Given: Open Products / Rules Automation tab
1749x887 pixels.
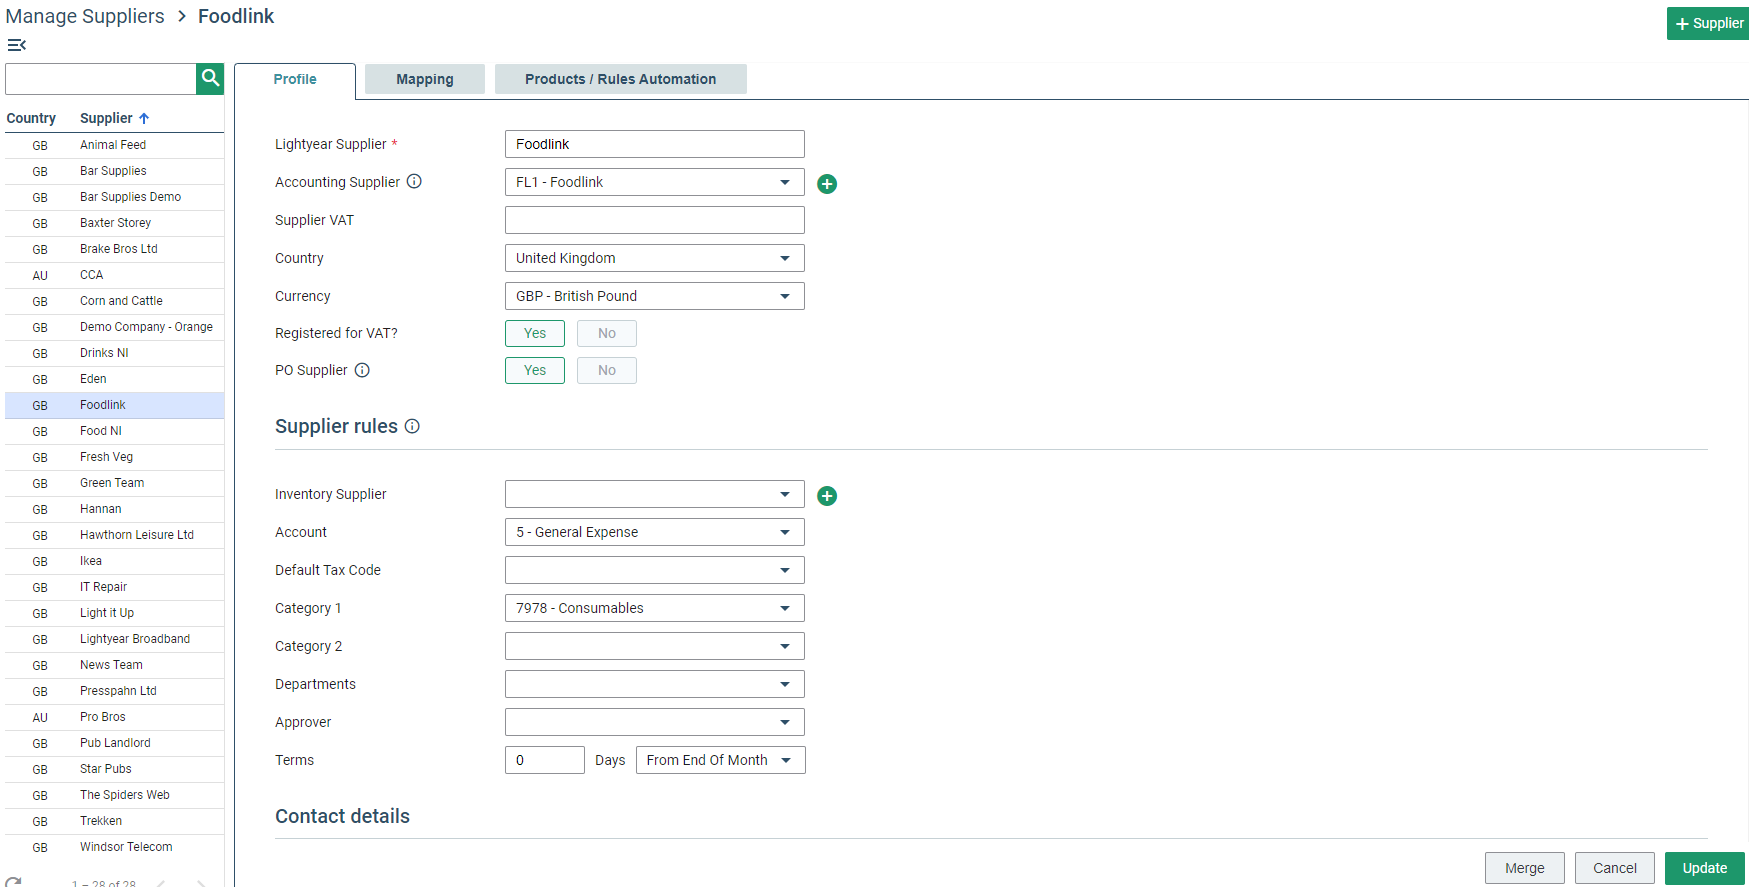Looking at the screenshot, I should (621, 79).
